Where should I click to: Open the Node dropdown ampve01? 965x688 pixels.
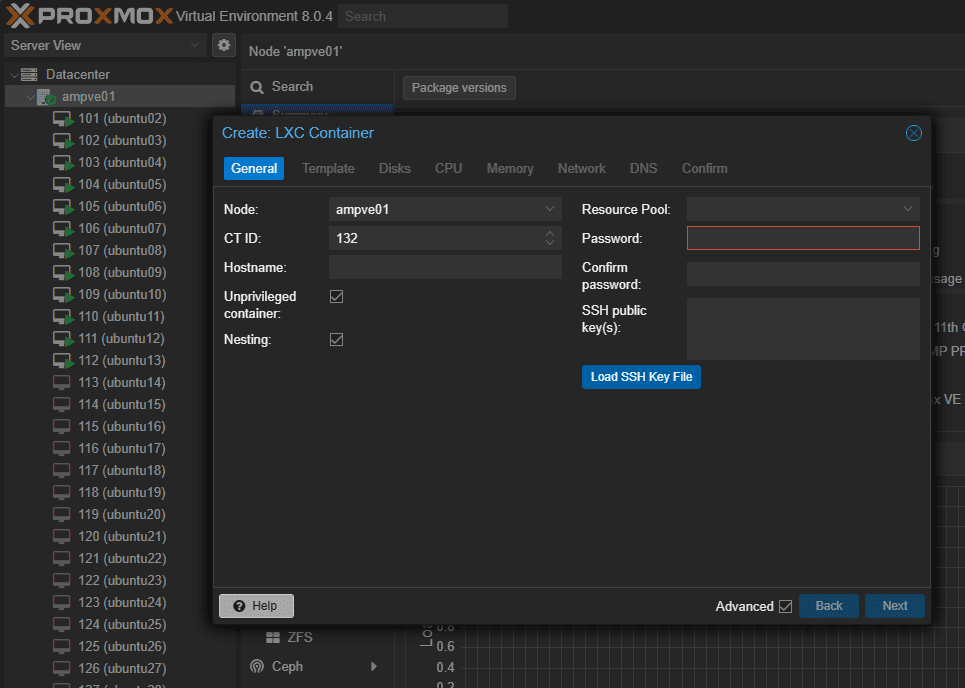[445, 209]
